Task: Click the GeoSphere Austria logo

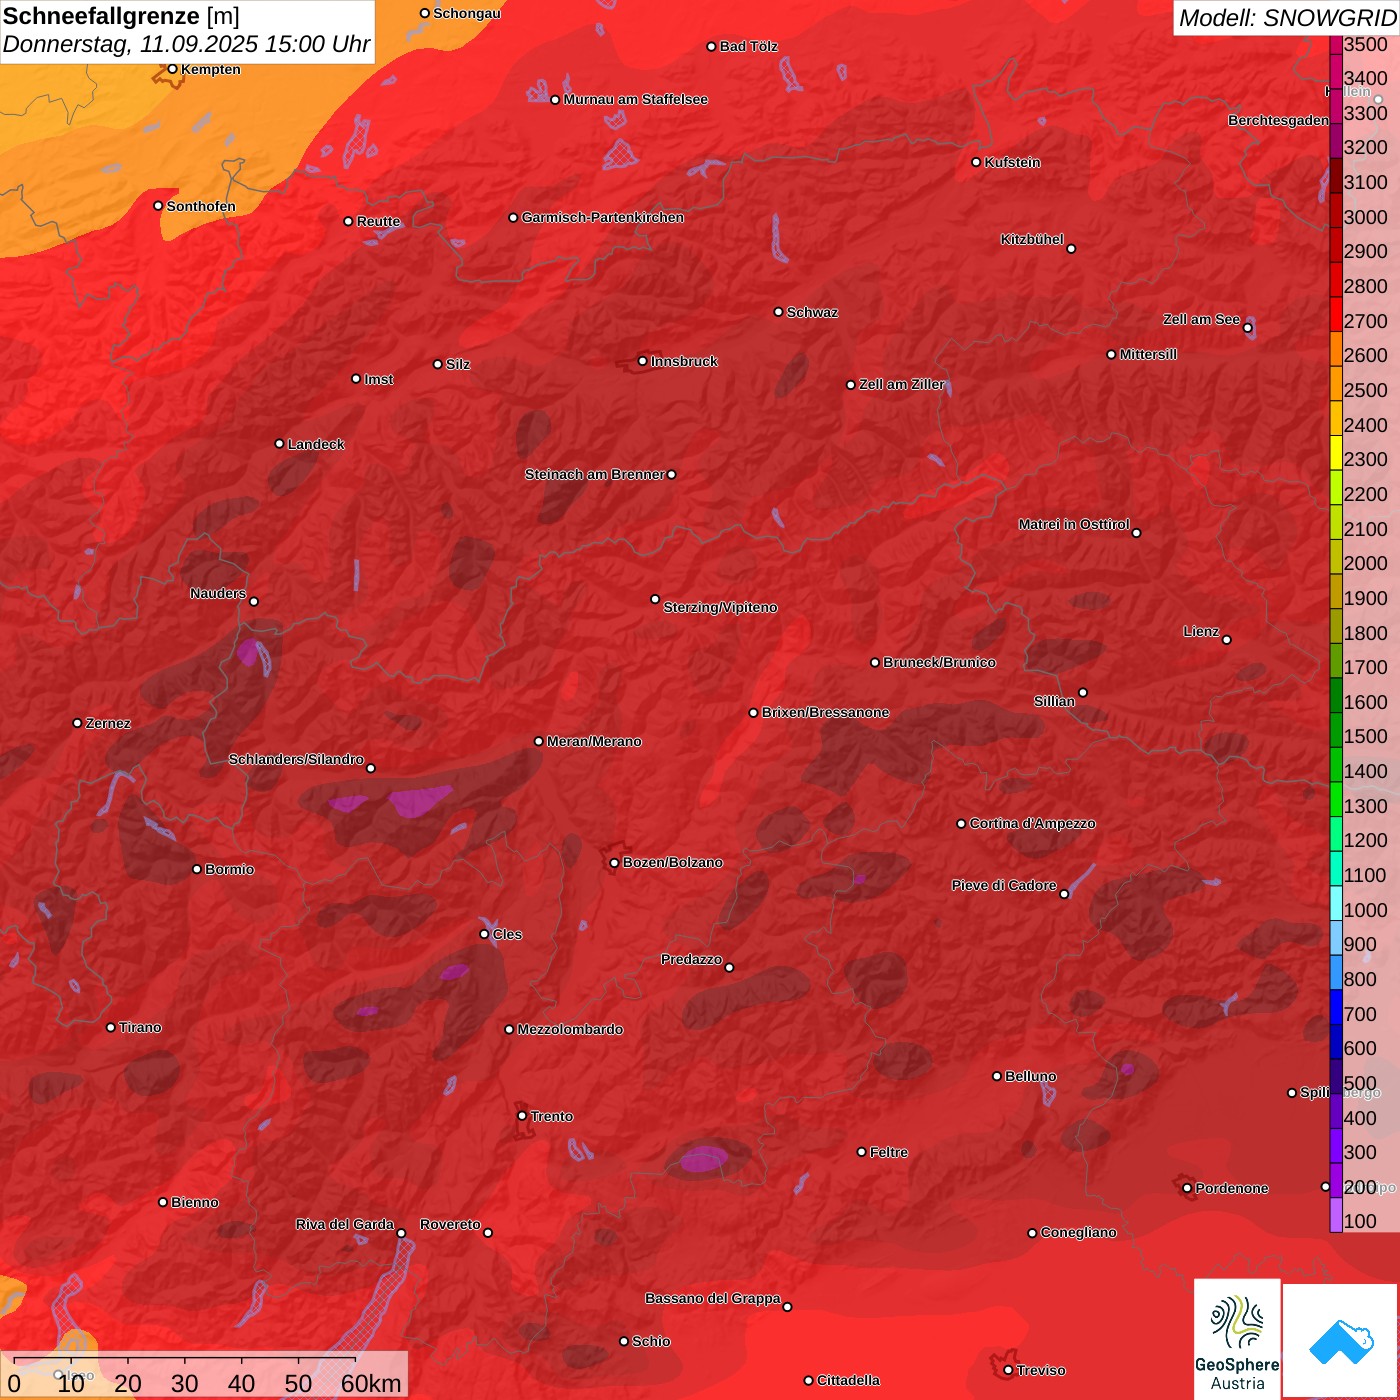Action: click(1237, 1339)
